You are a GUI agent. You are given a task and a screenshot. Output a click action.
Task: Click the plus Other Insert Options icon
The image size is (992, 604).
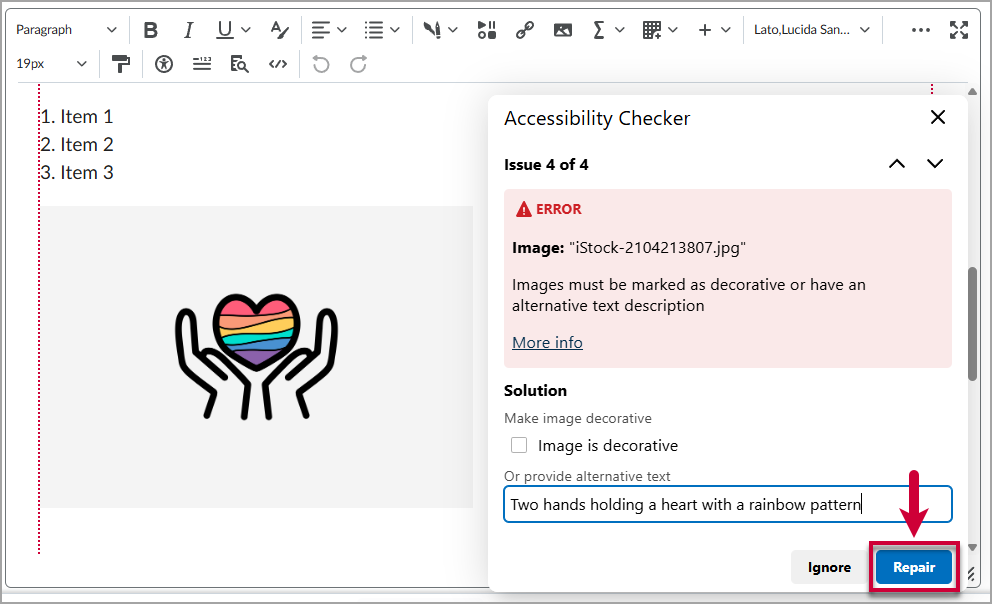tap(705, 30)
